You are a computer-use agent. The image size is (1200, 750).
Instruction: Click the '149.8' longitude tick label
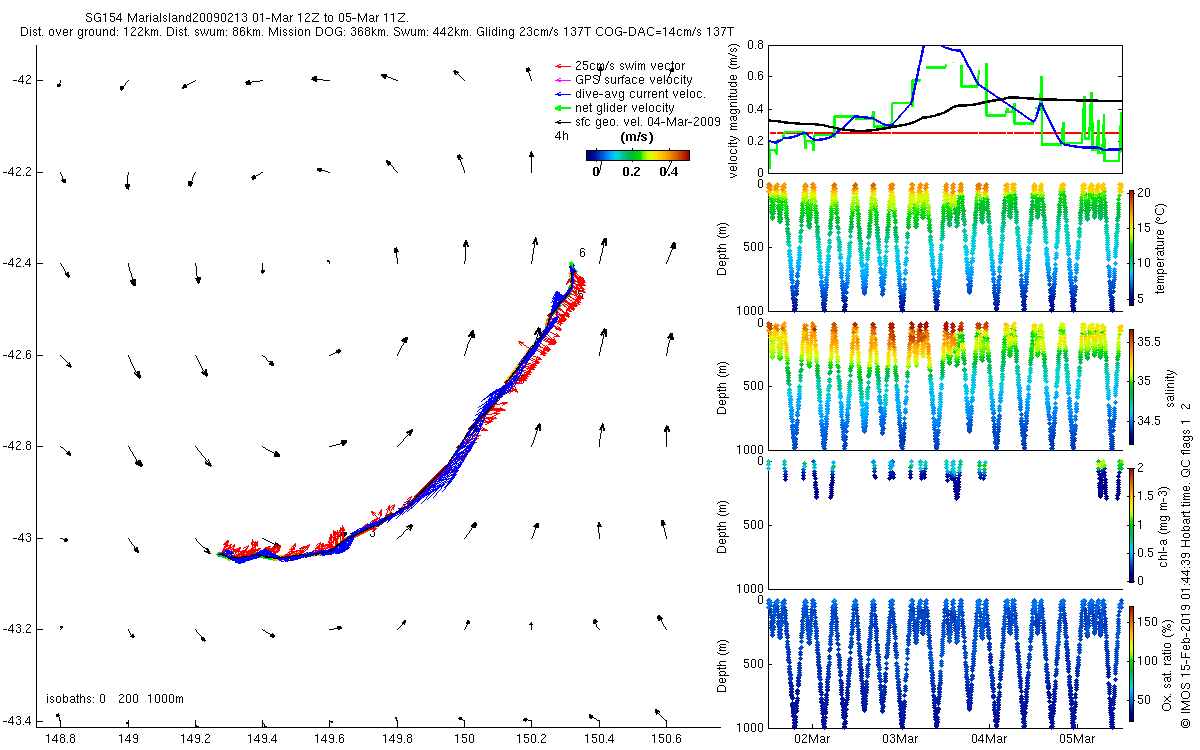[397, 739]
